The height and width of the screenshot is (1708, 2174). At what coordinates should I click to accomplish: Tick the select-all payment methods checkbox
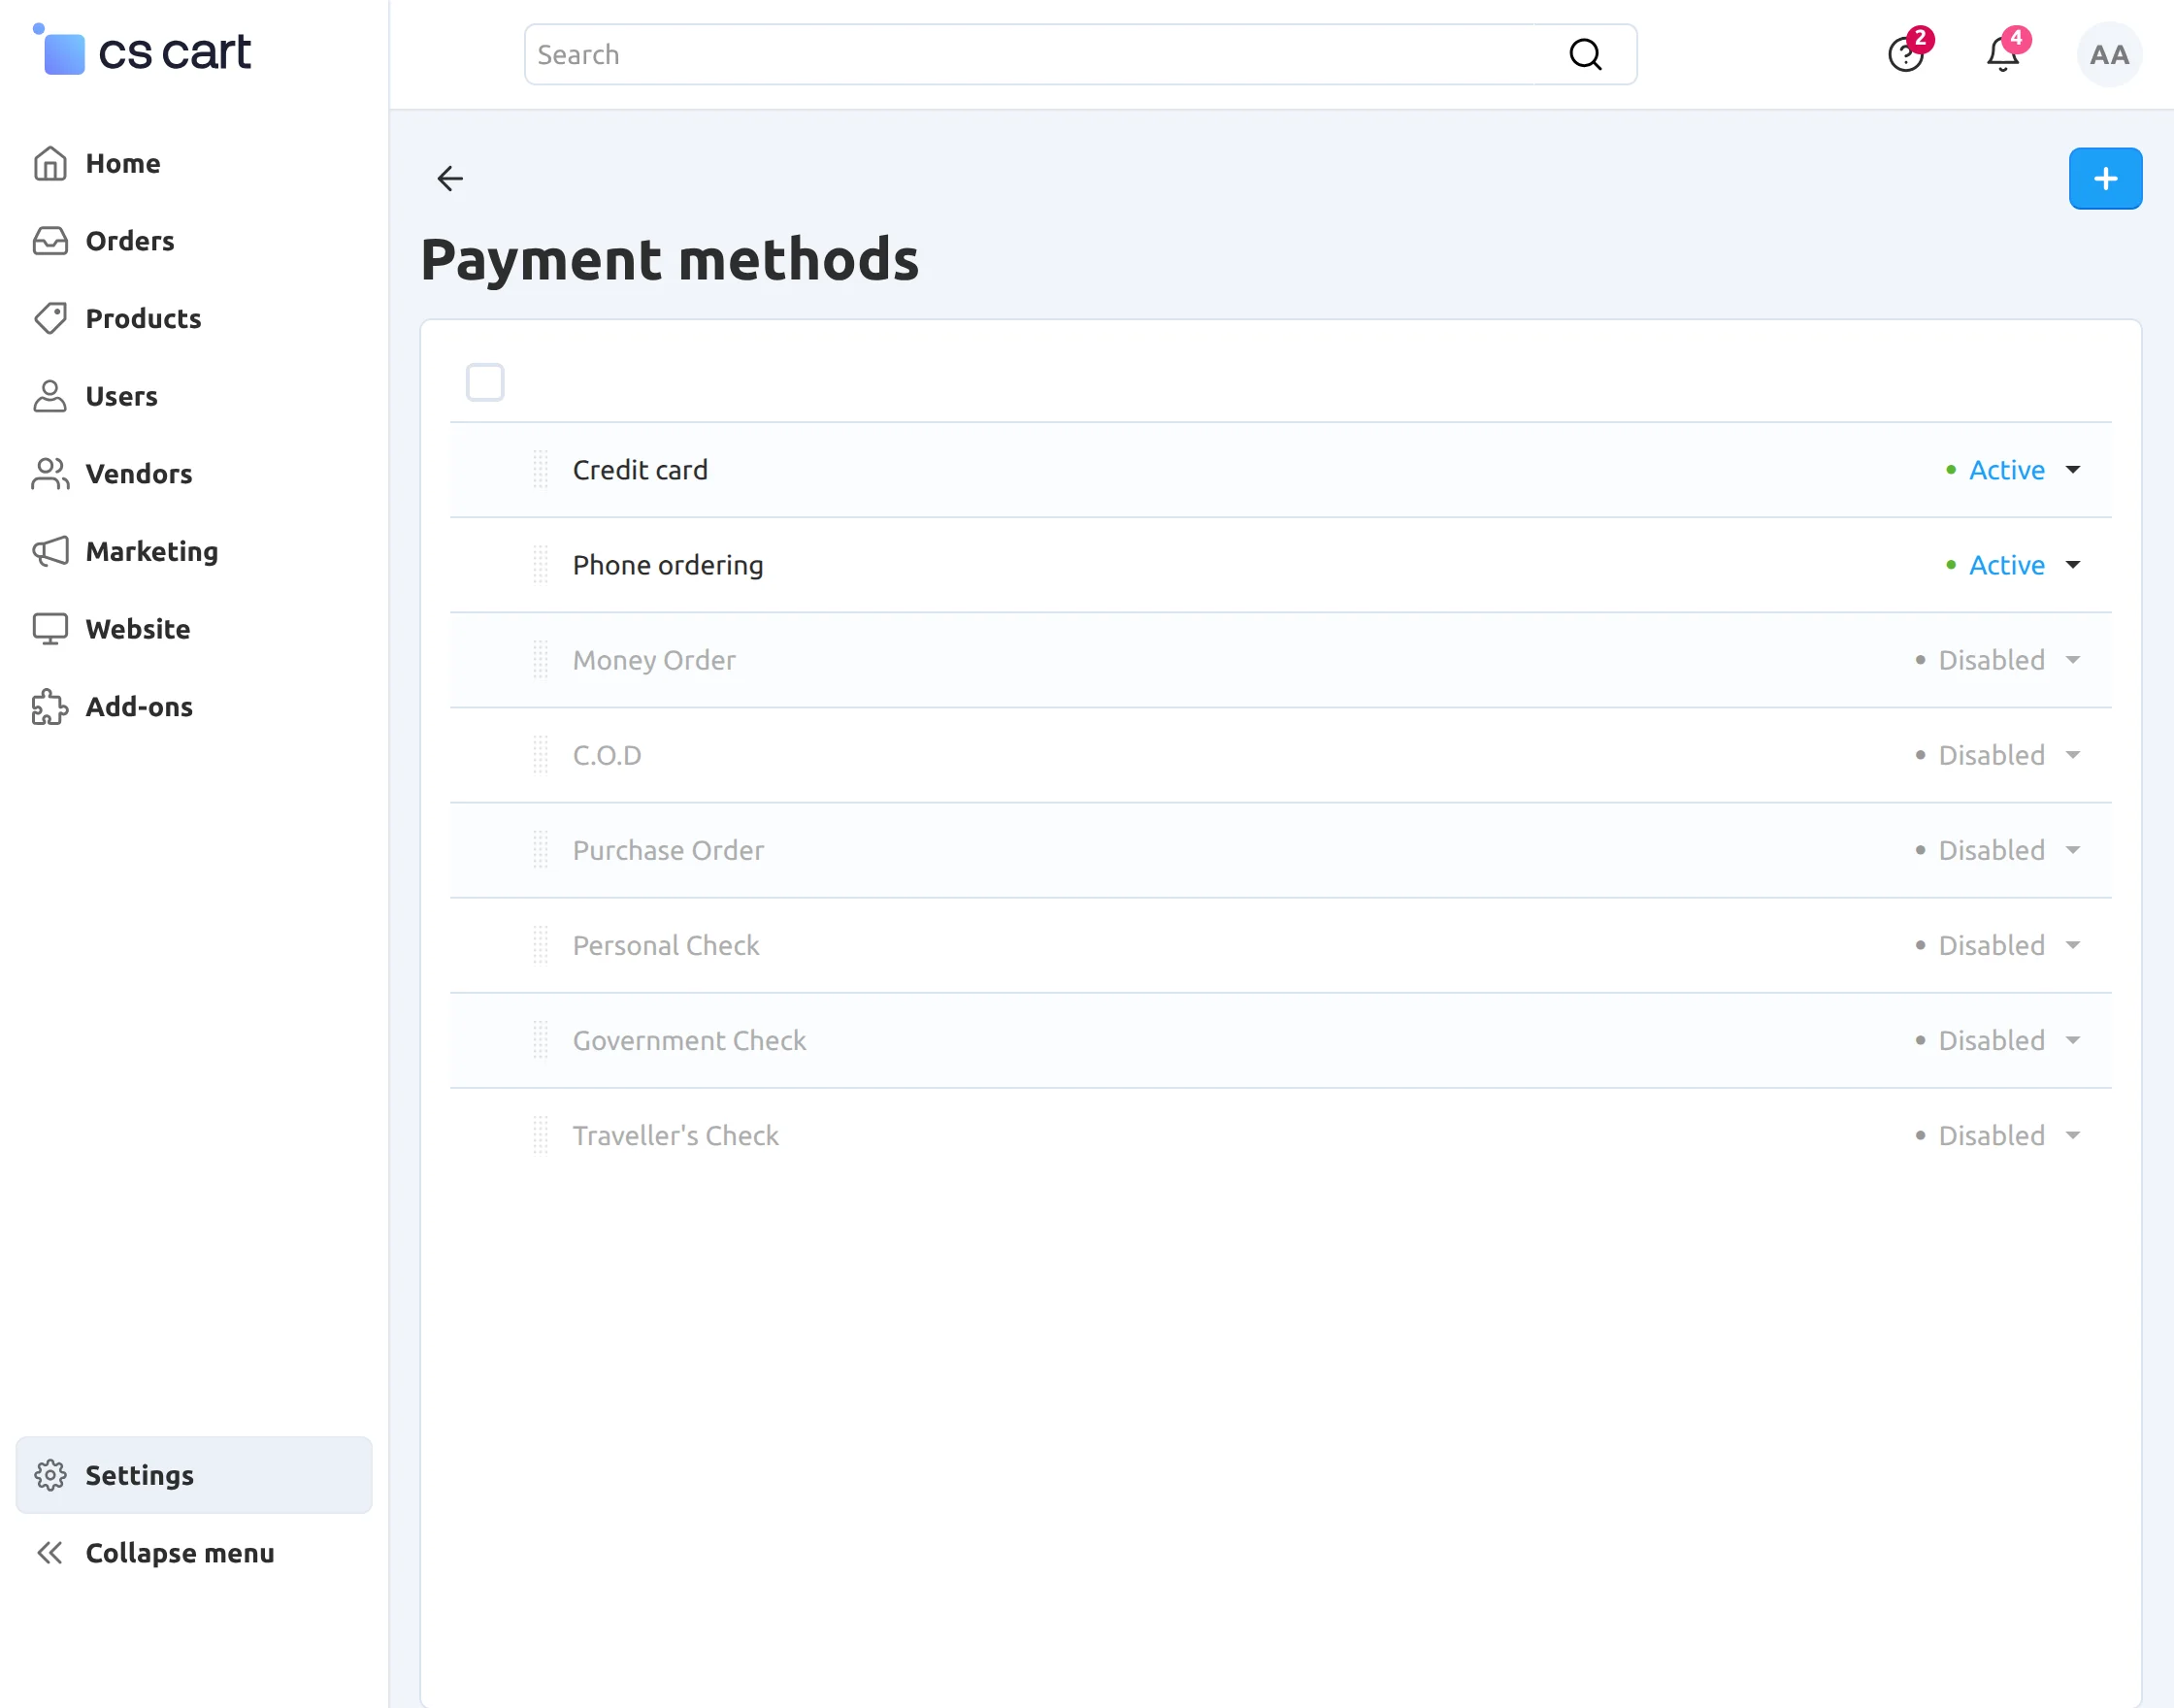pos(485,383)
